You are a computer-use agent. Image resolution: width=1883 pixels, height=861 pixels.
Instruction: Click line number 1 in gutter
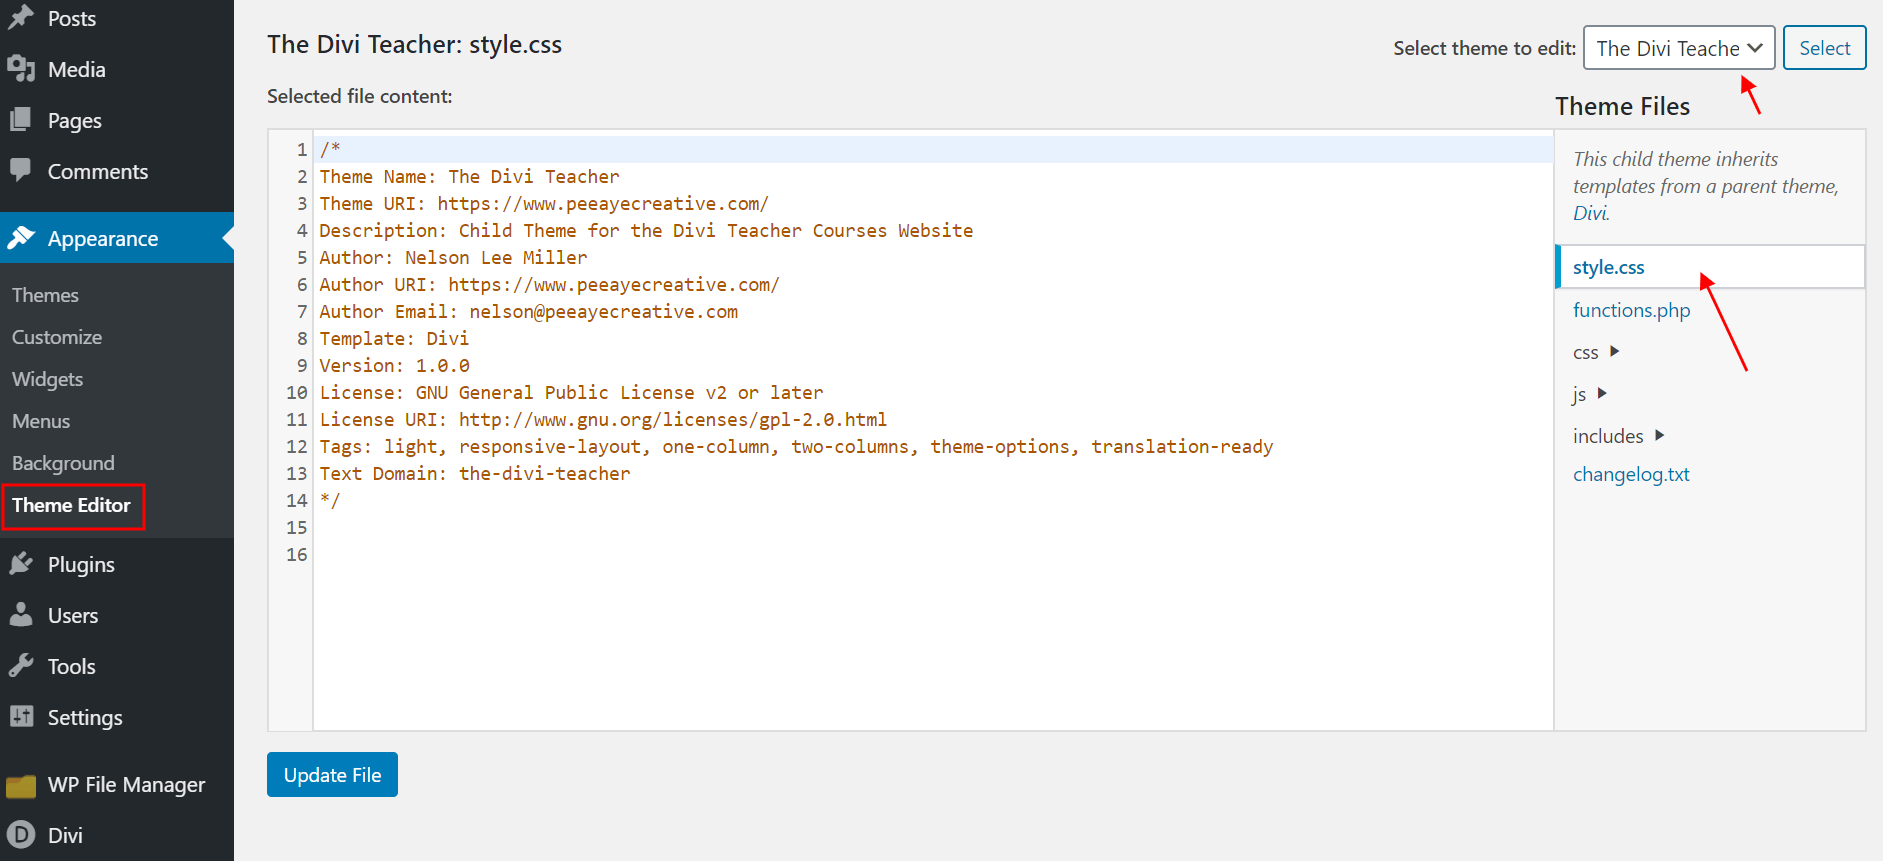(301, 149)
